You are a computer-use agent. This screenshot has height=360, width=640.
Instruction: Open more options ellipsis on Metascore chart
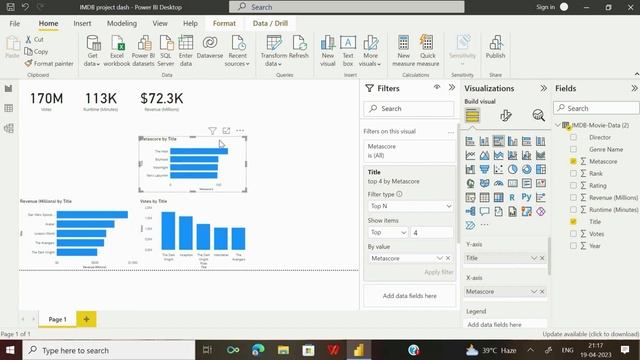coord(240,131)
